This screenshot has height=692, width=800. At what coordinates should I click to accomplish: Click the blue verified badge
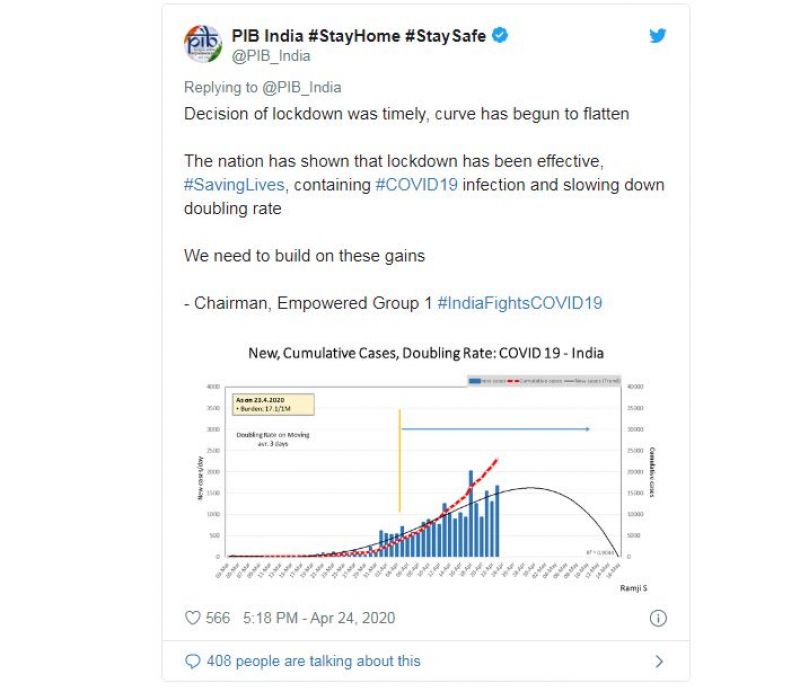(500, 35)
